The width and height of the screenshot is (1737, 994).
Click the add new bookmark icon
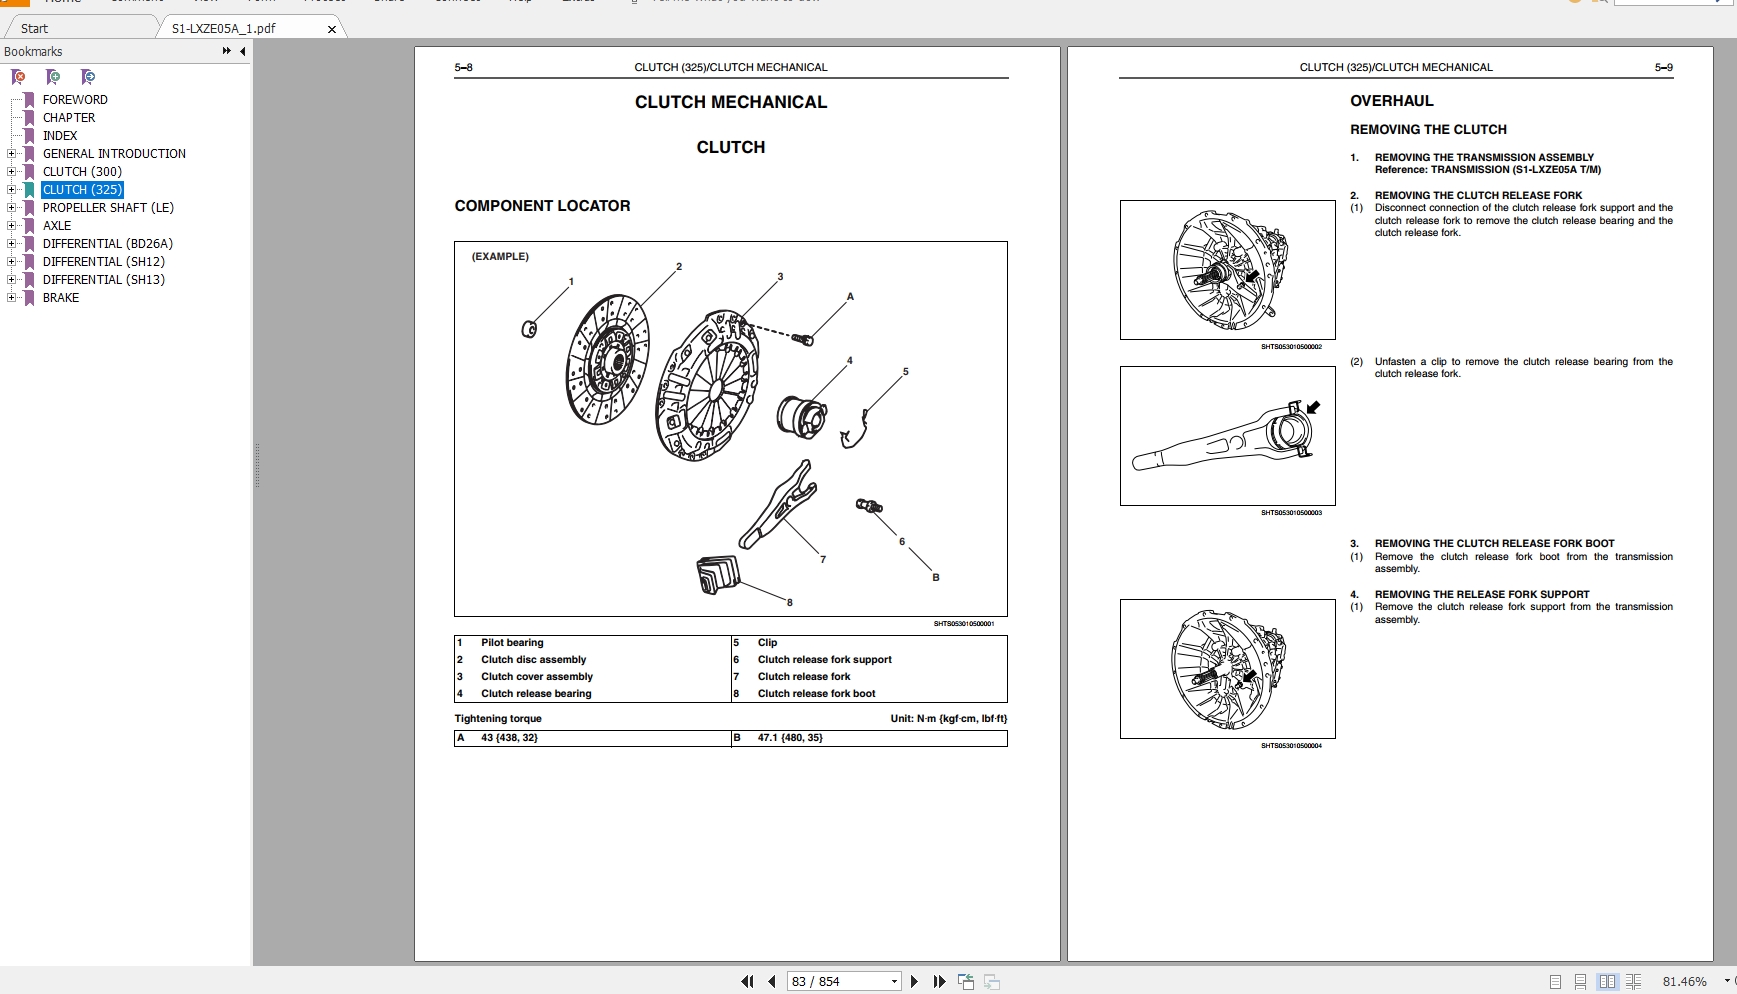point(53,77)
